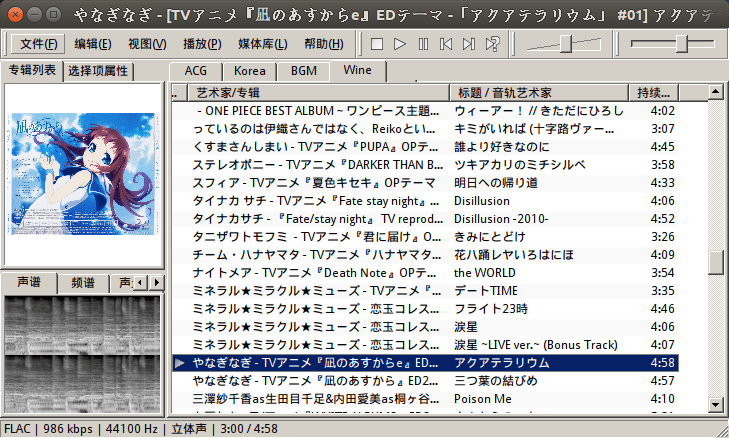Skip to the previous track
Image resolution: width=729 pixels, height=438 pixels.
[445, 44]
